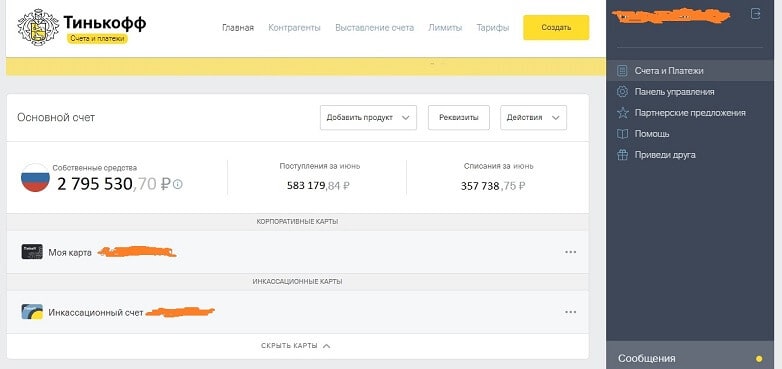This screenshot has width=782, height=369.
Task: Open three-dot menu for Инкассационный счет
Action: click(x=571, y=312)
